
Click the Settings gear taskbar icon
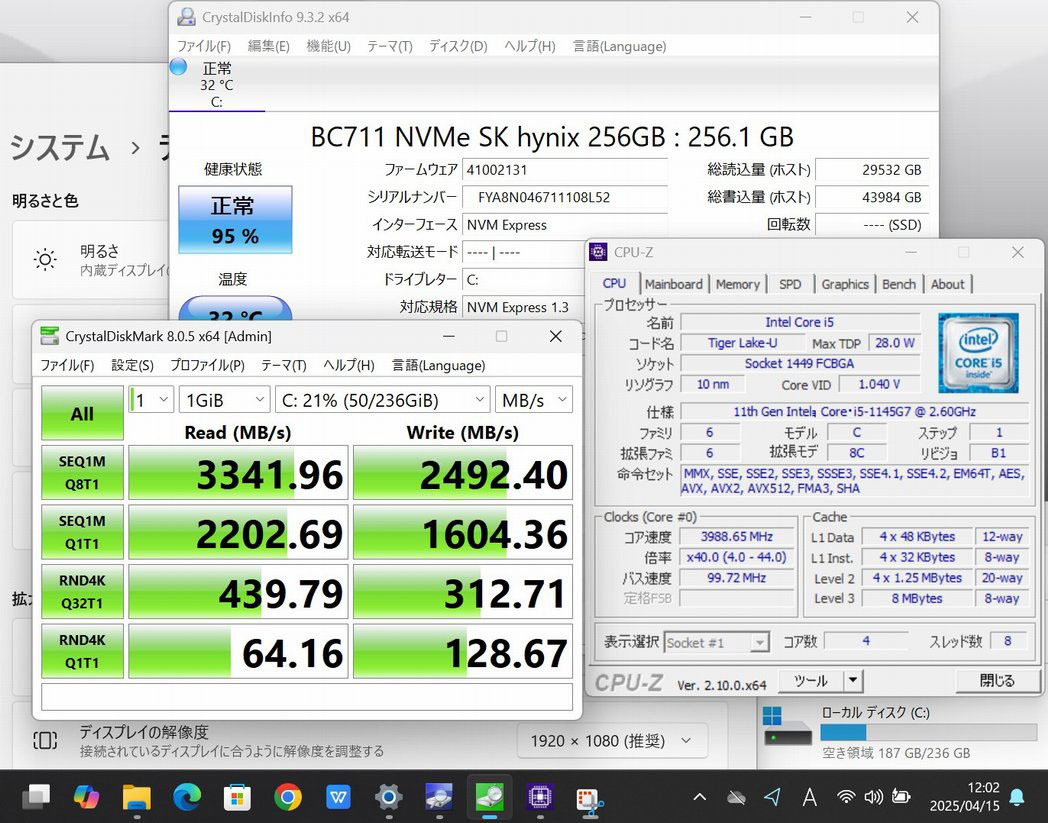click(388, 797)
